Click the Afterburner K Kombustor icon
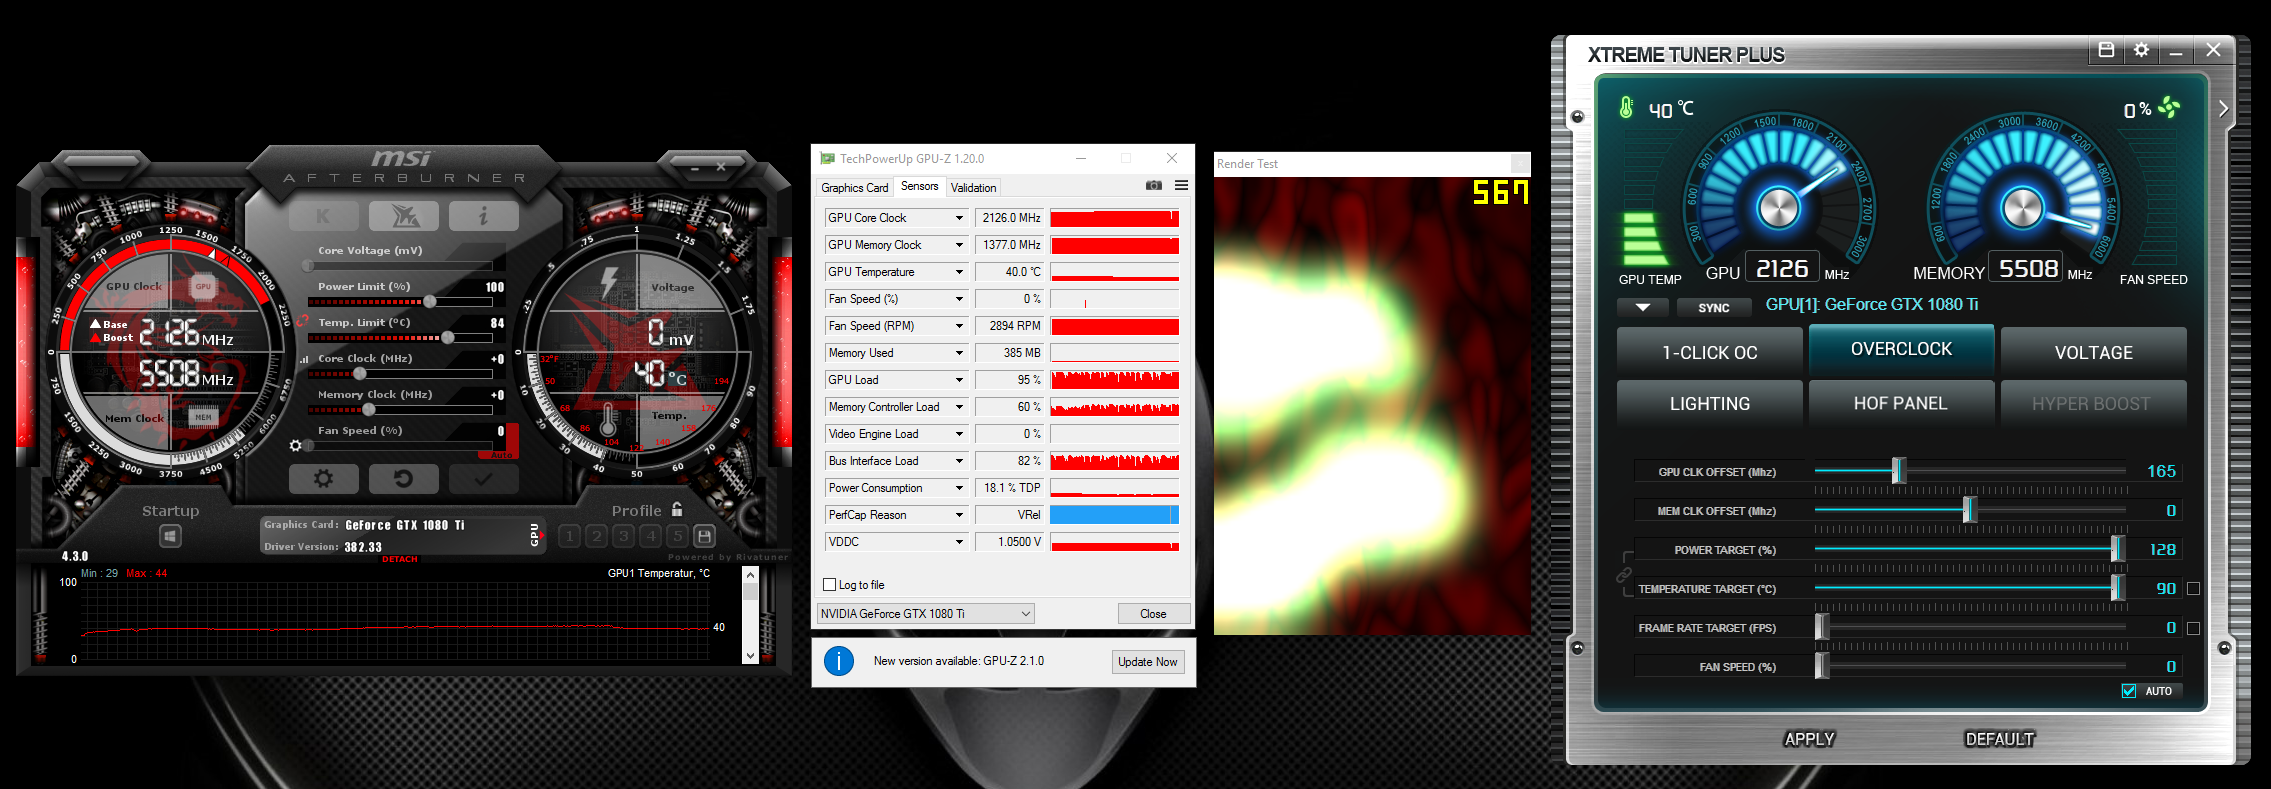2271x789 pixels. [323, 216]
